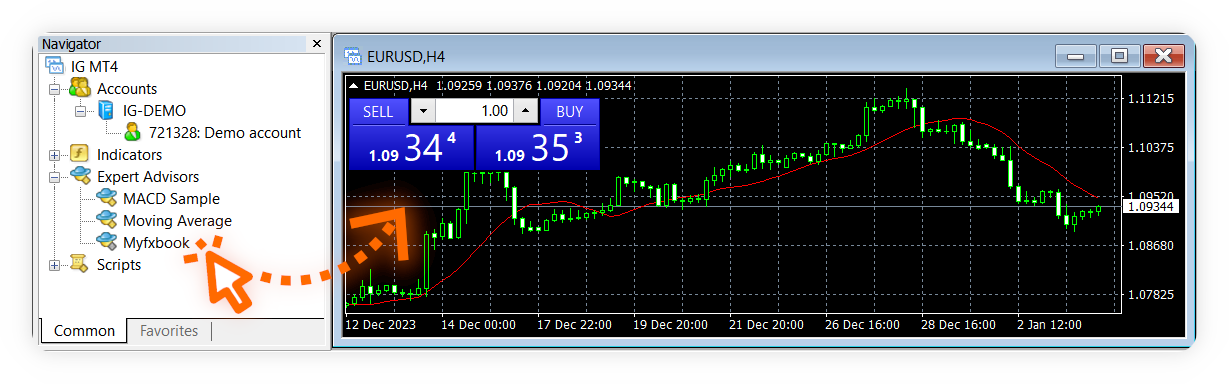Viewport: 1229px width, 384px height.
Task: Select the IG-DEMO label
Action: pyautogui.click(x=154, y=111)
